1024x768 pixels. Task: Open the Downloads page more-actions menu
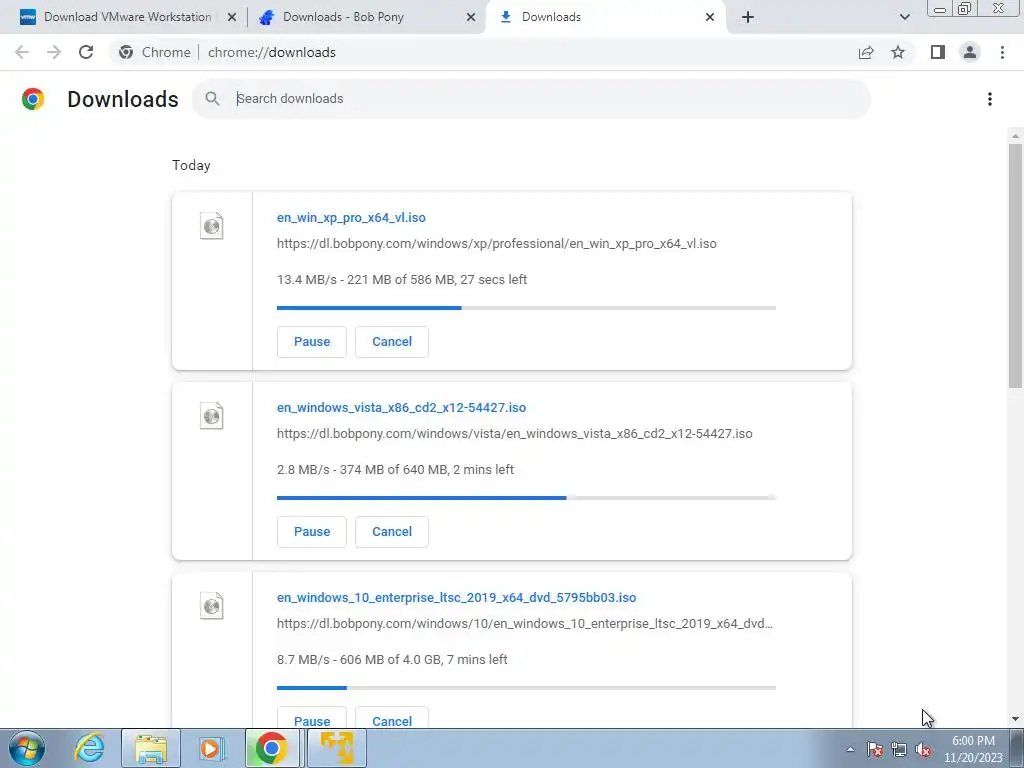pyautogui.click(x=989, y=99)
